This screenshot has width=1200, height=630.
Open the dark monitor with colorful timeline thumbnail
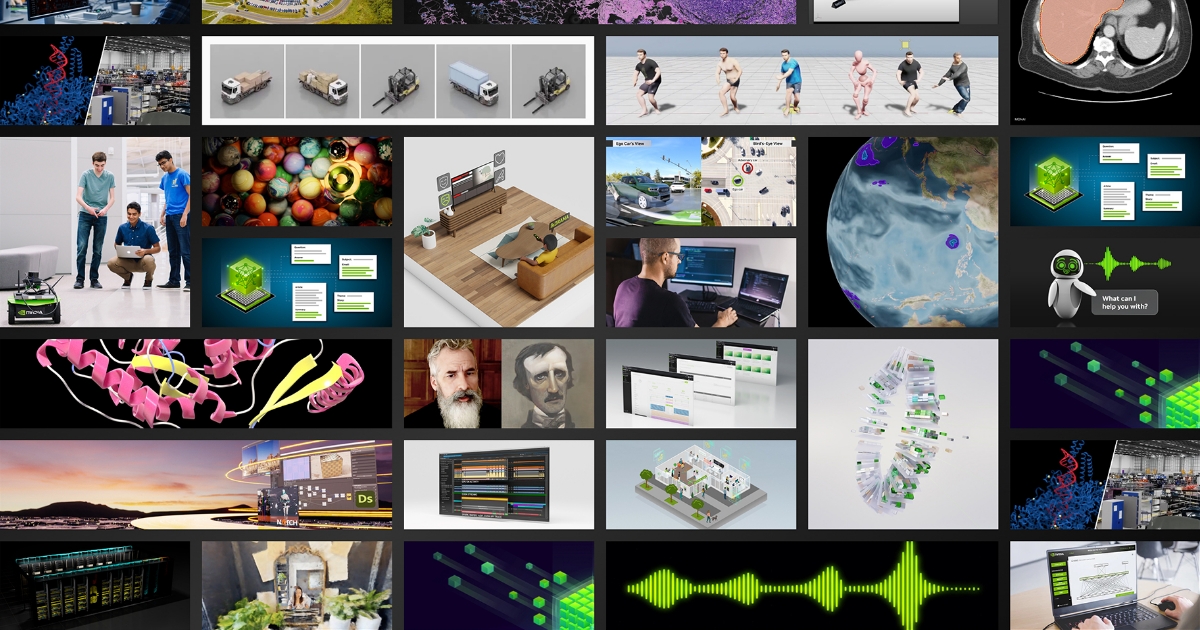coord(499,485)
